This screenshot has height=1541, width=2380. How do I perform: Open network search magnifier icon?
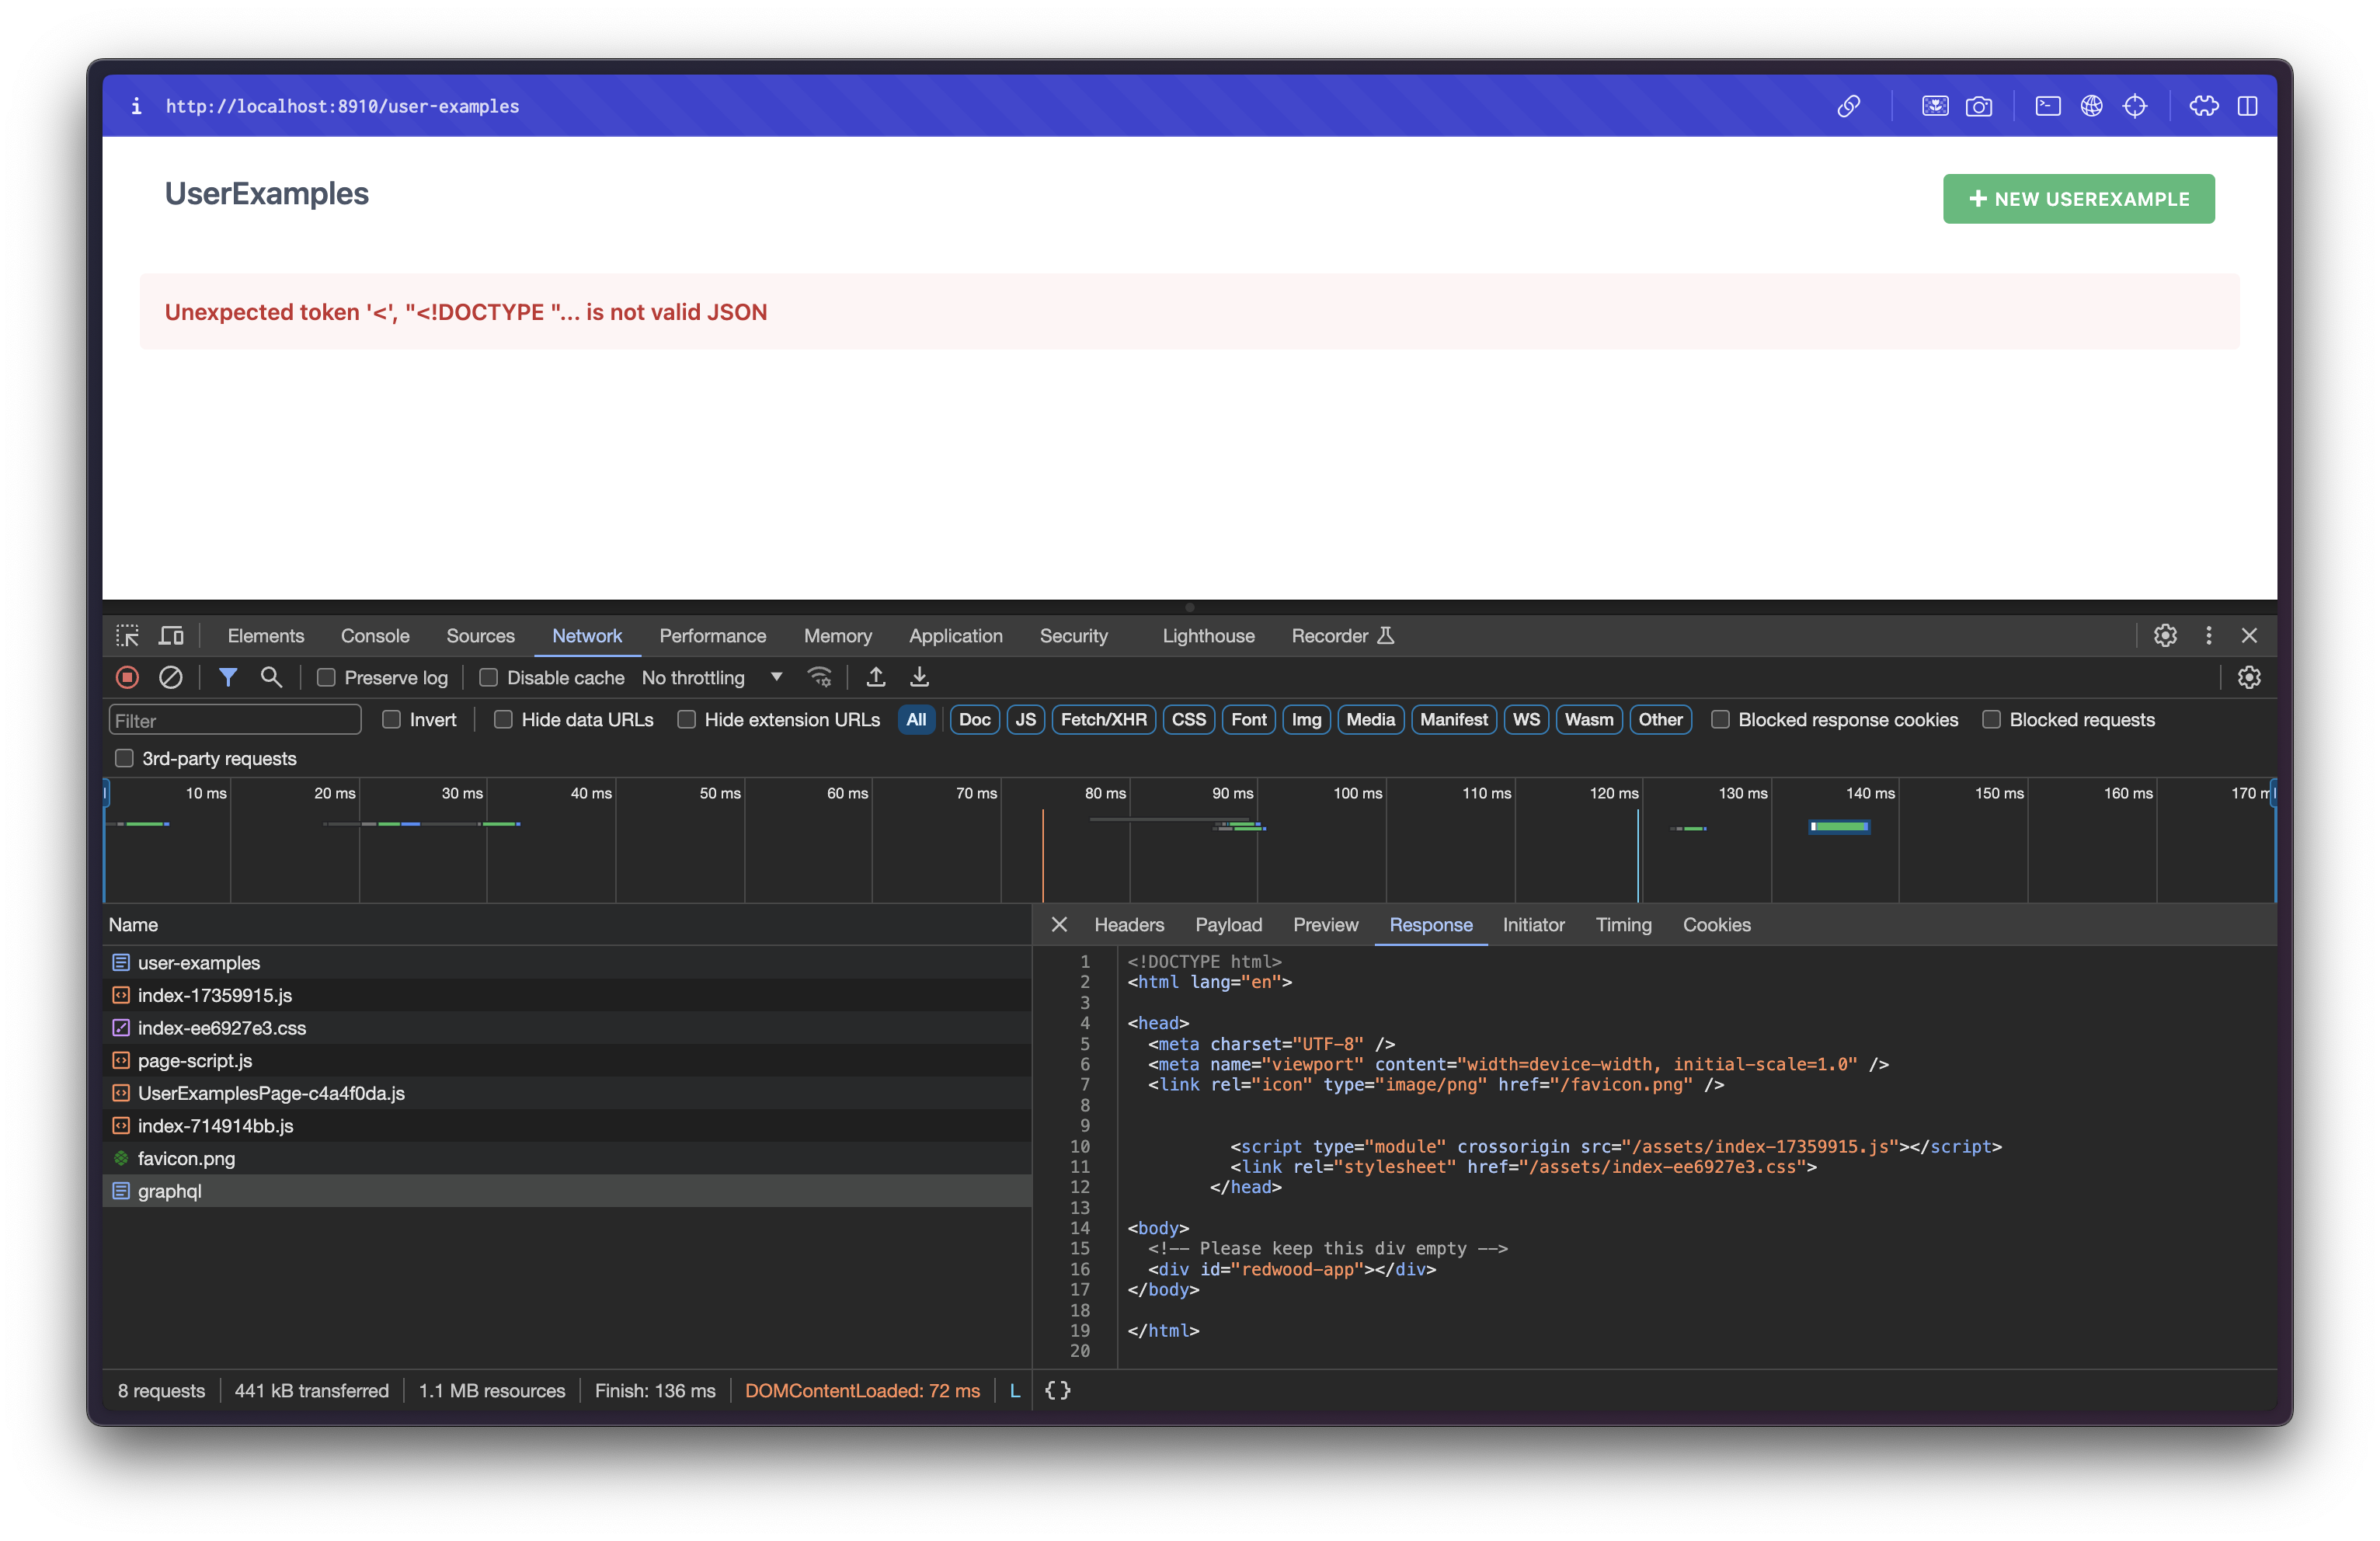pos(271,677)
